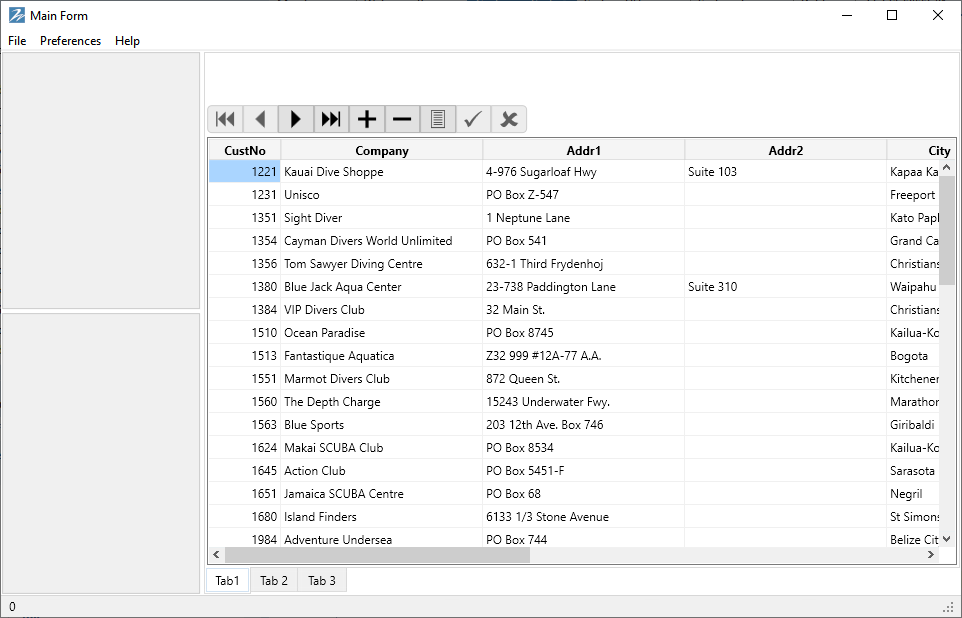This screenshot has height=618, width=962.
Task: Select the Unisco company cell
Action: click(382, 195)
